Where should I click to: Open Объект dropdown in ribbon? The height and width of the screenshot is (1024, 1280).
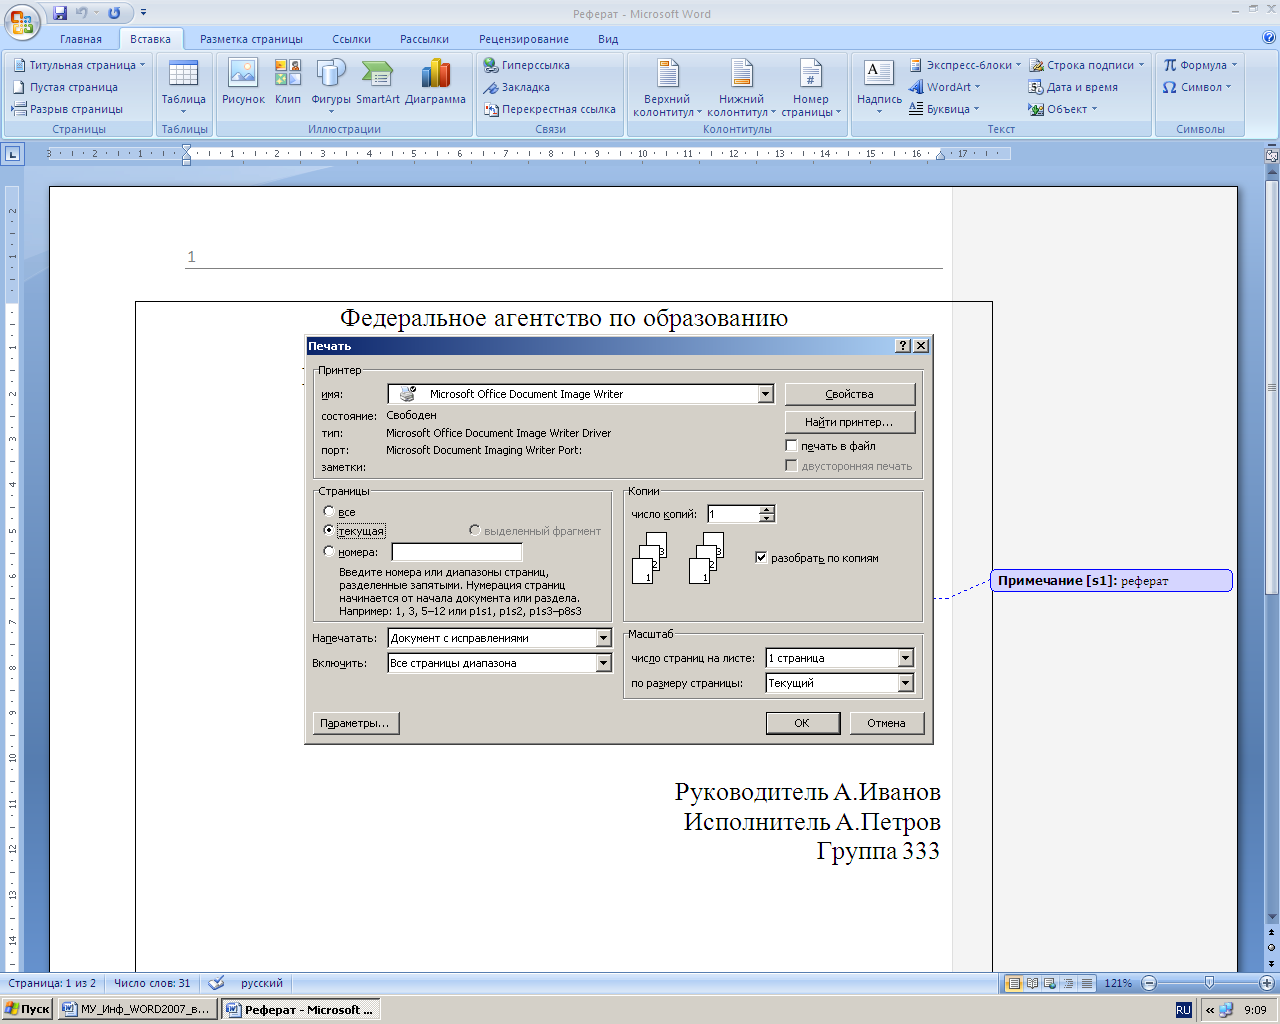tap(1094, 109)
